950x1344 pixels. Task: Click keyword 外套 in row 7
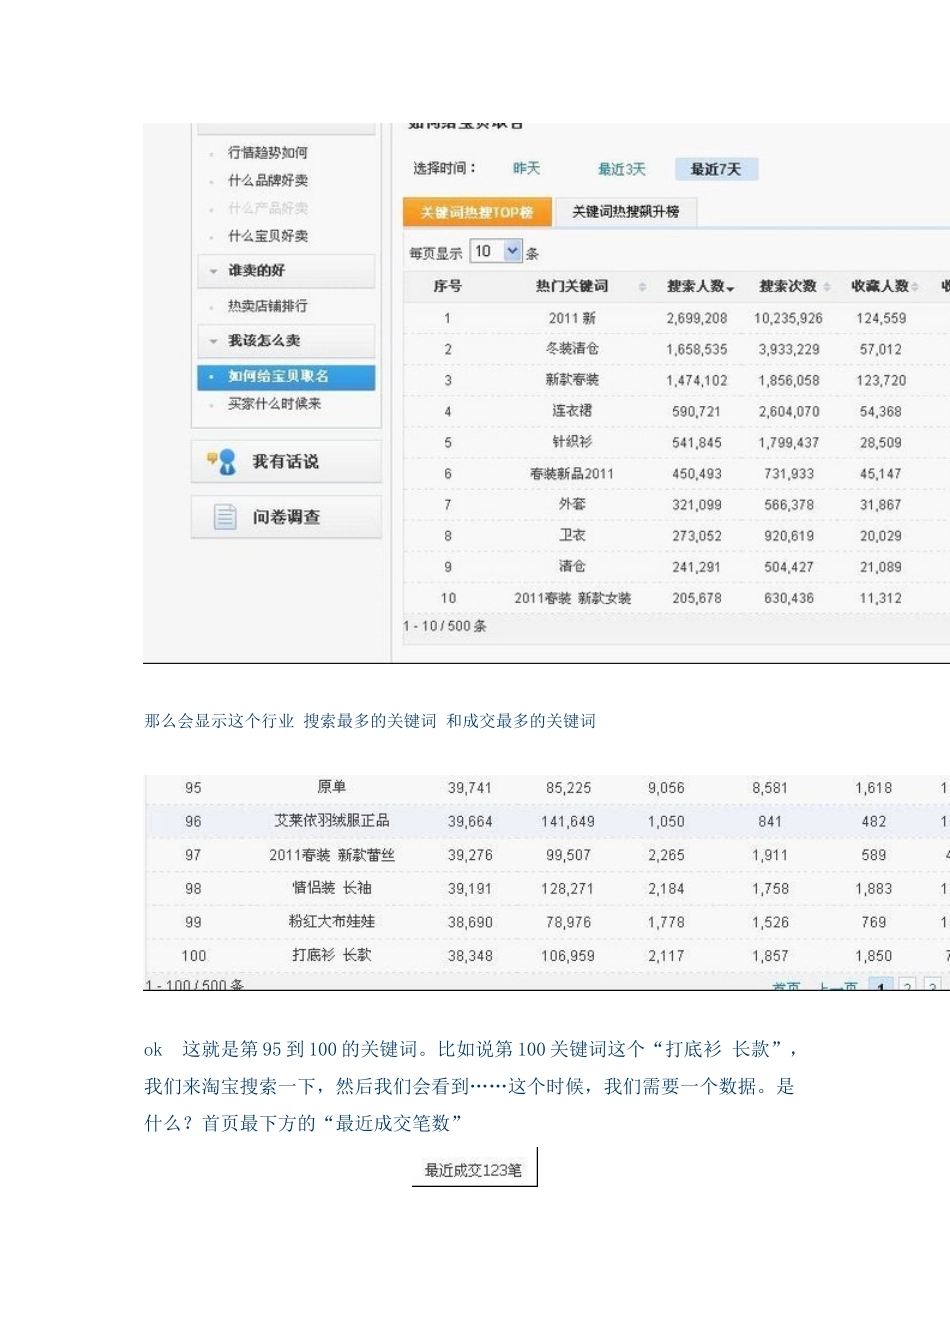[x=572, y=504]
